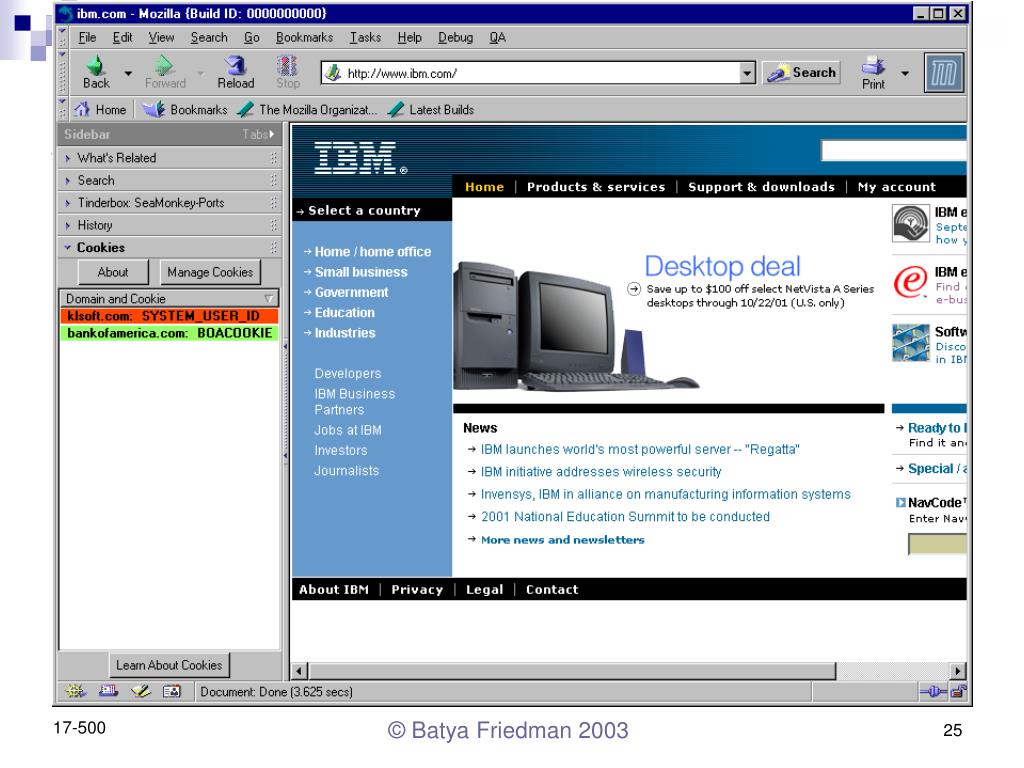Open the Composer icon in status bar
Image resolution: width=1024 pixels, height=768 pixels.
140,690
